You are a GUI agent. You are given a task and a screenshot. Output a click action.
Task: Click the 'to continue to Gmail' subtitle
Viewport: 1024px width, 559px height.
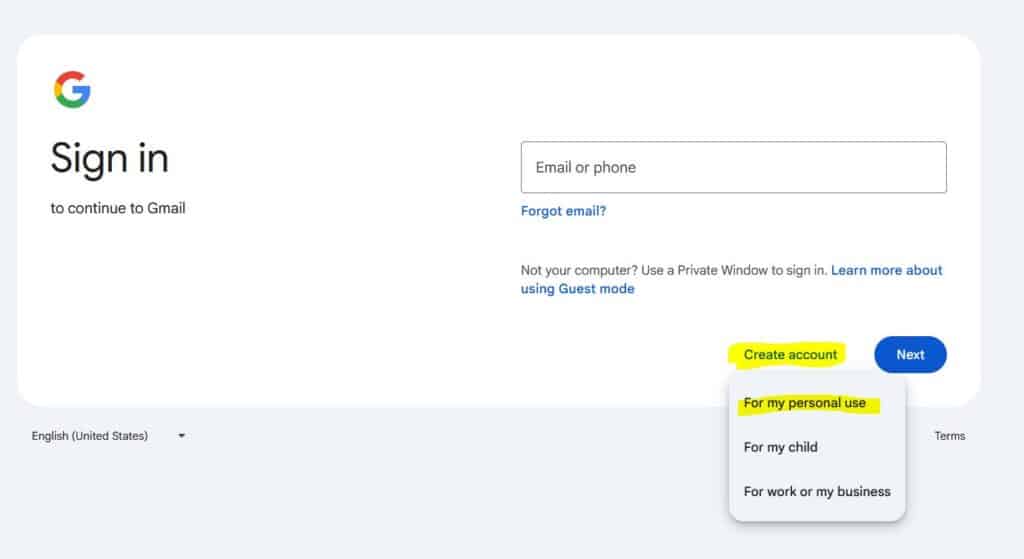(x=118, y=208)
